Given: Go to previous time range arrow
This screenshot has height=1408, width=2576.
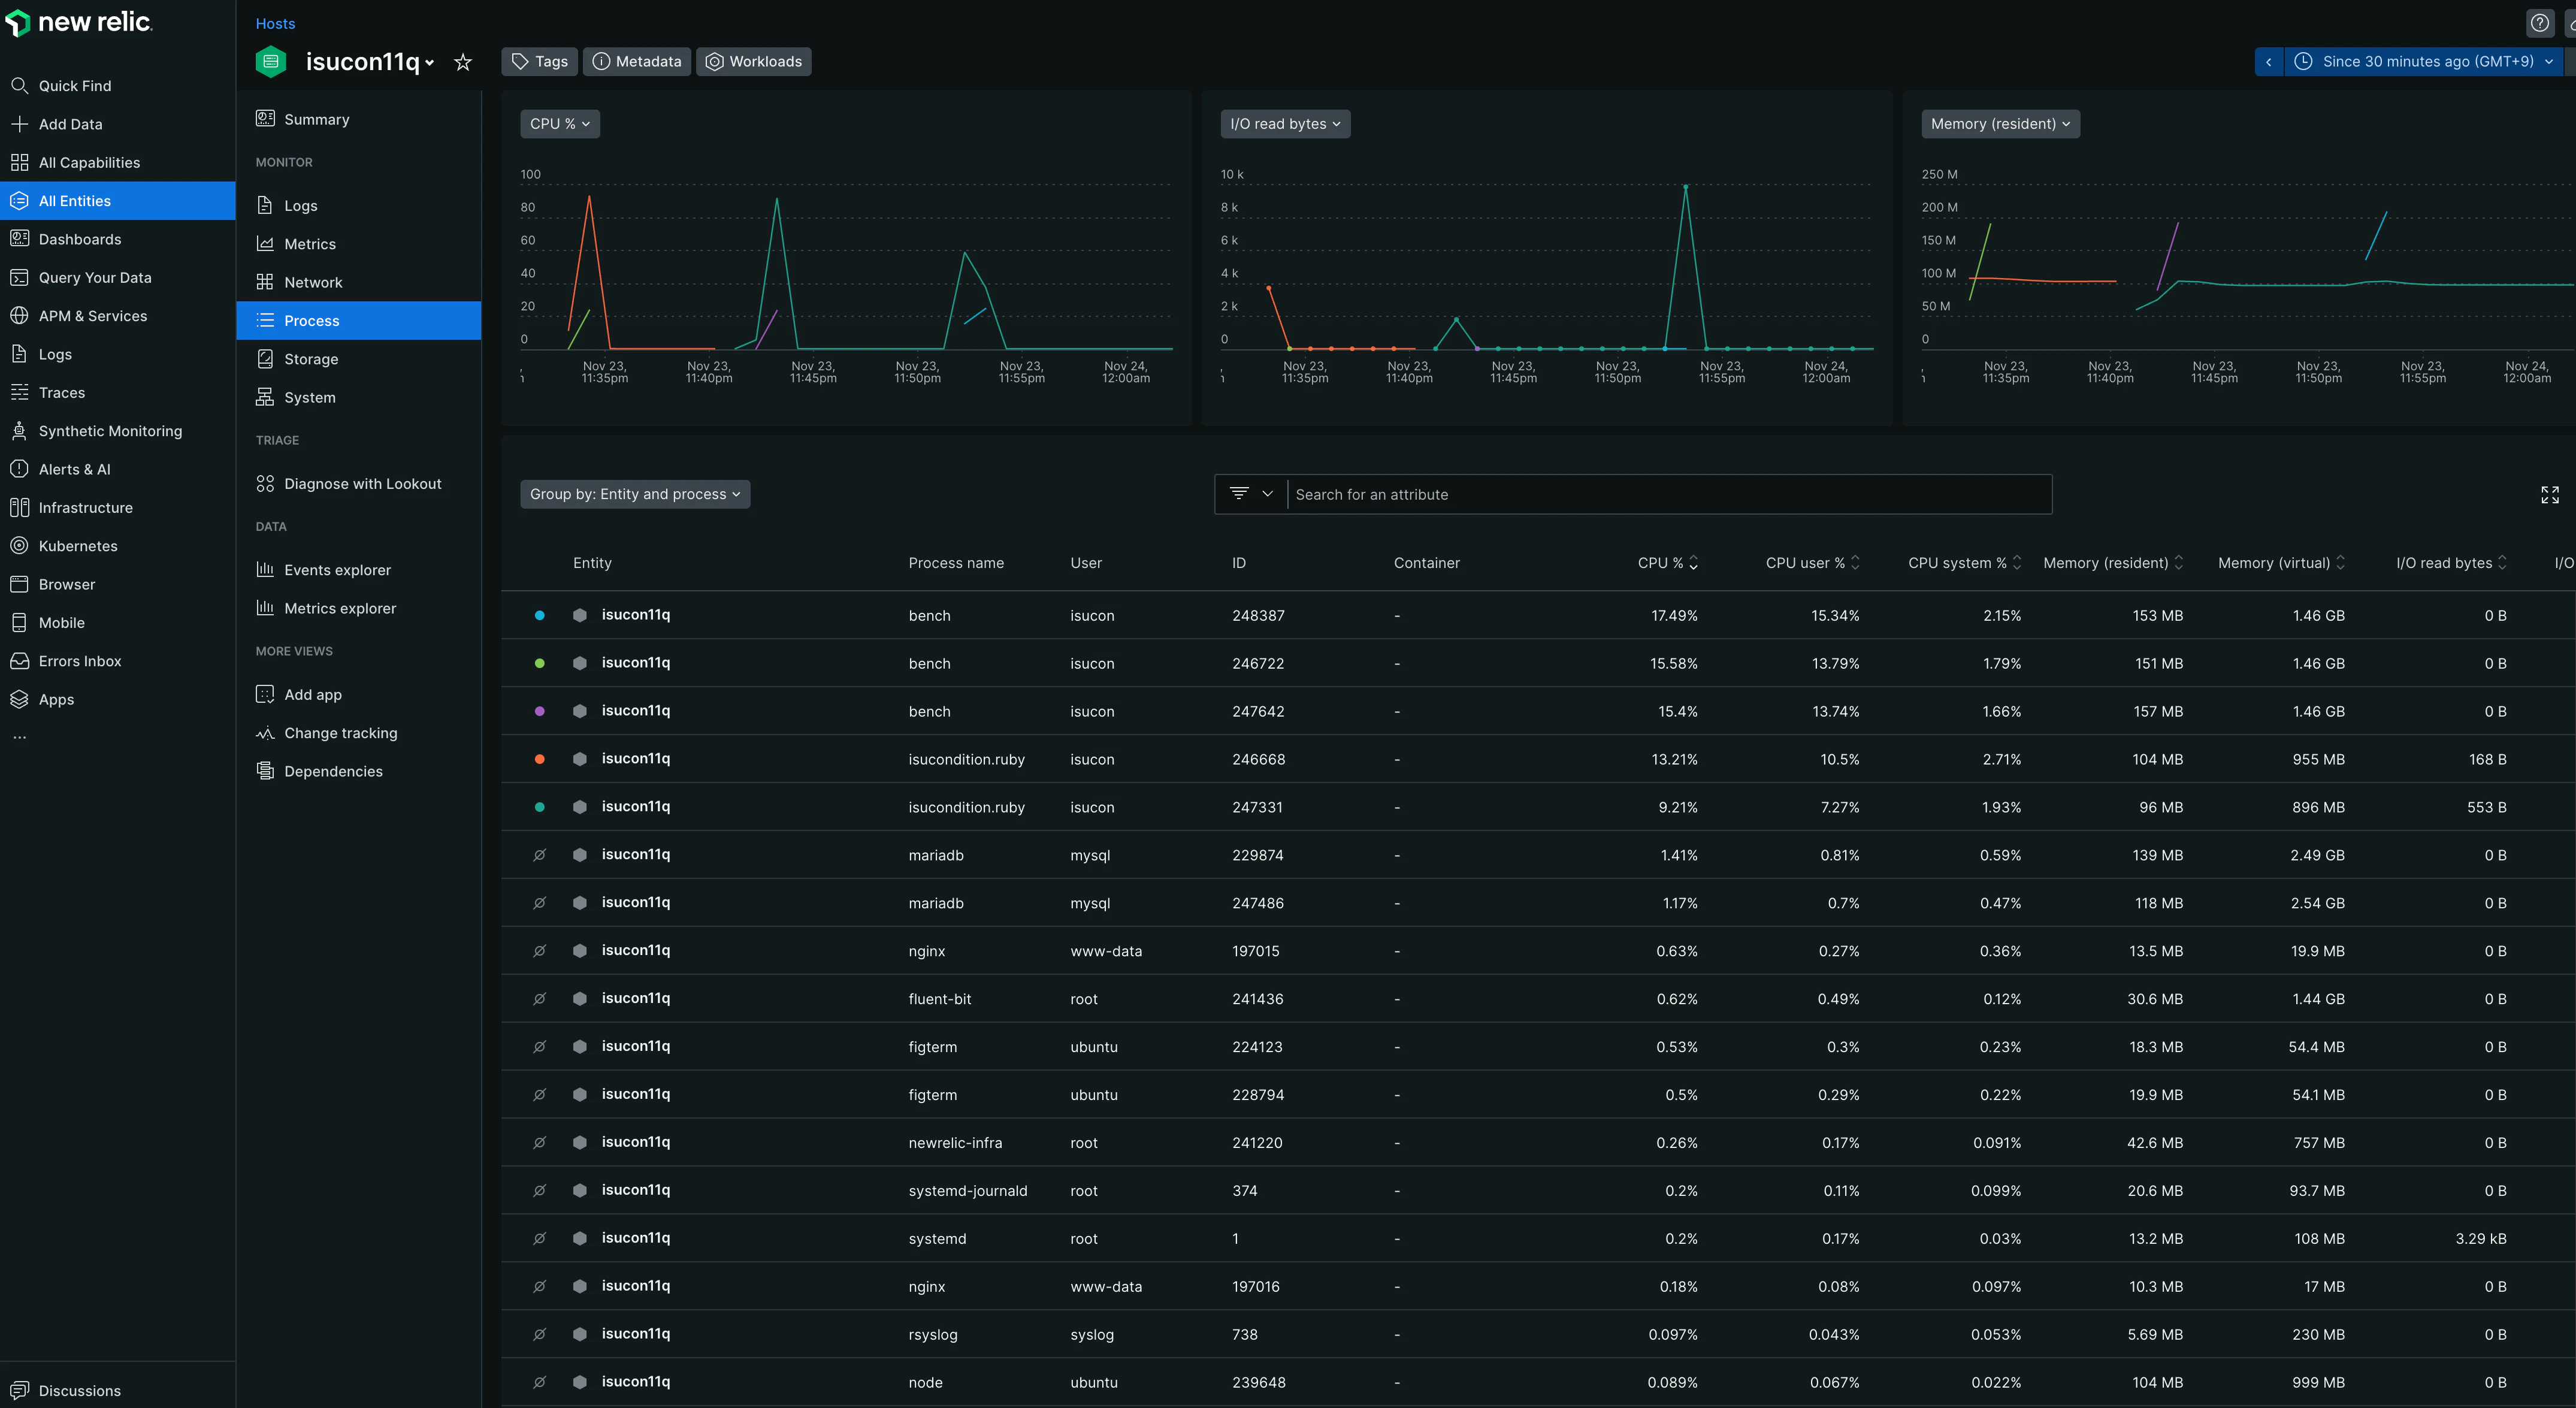Looking at the screenshot, I should 2268,62.
